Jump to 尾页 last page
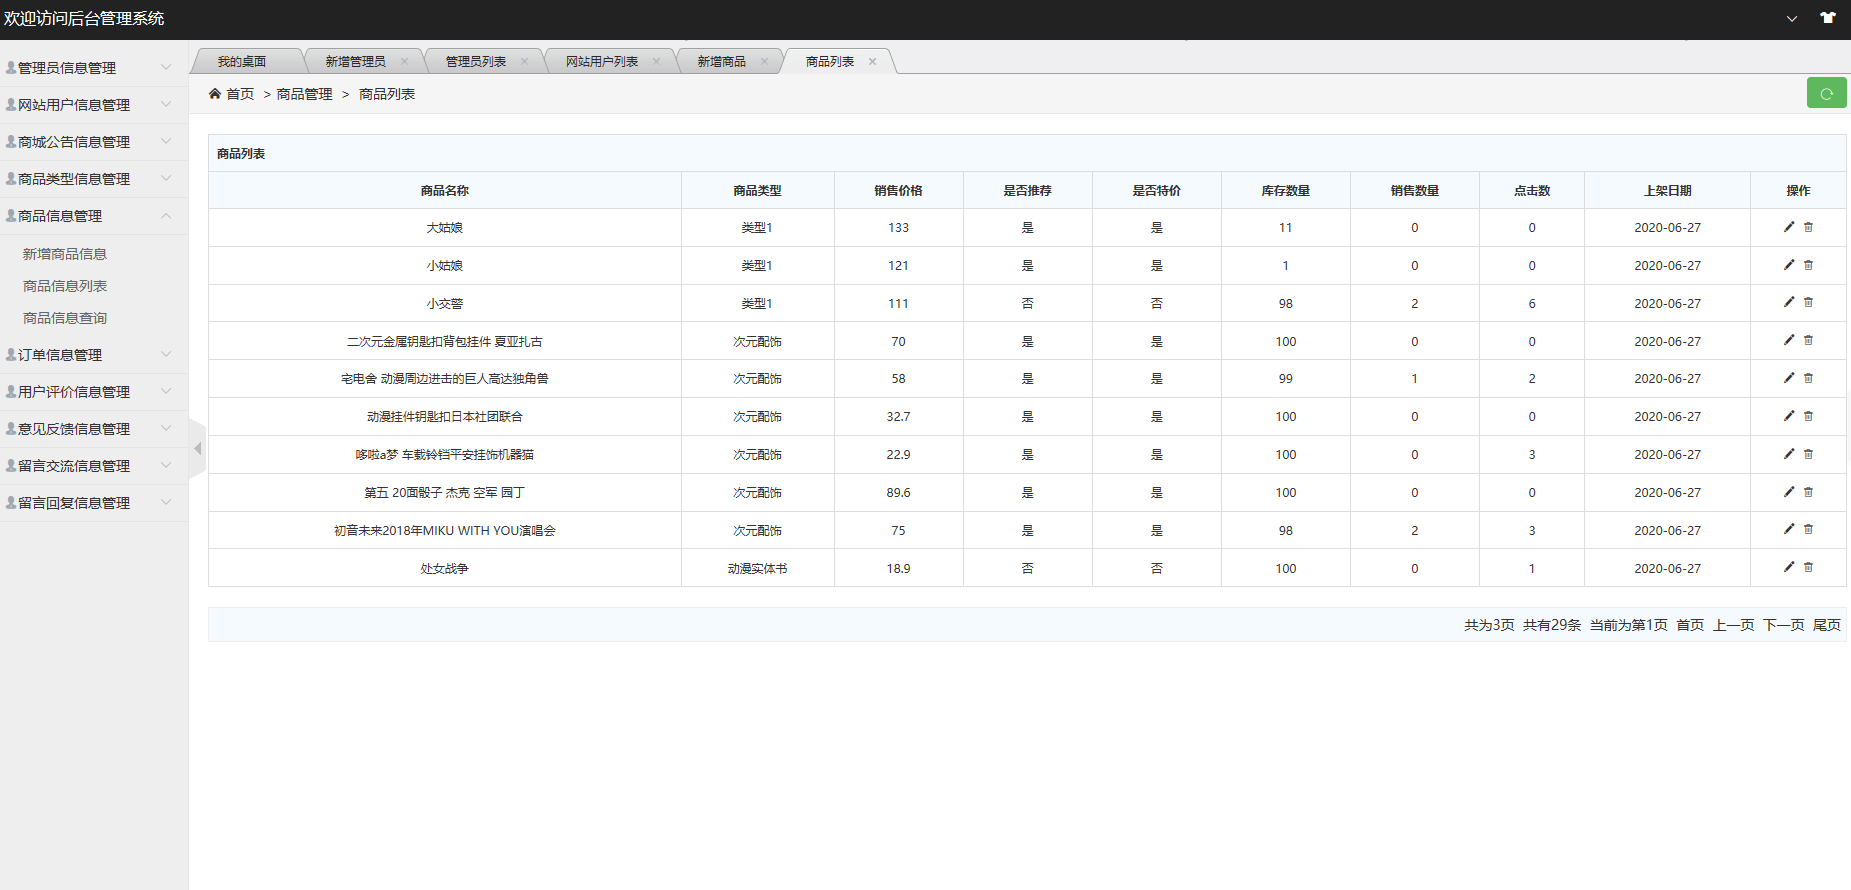This screenshot has width=1851, height=890. 1827,625
